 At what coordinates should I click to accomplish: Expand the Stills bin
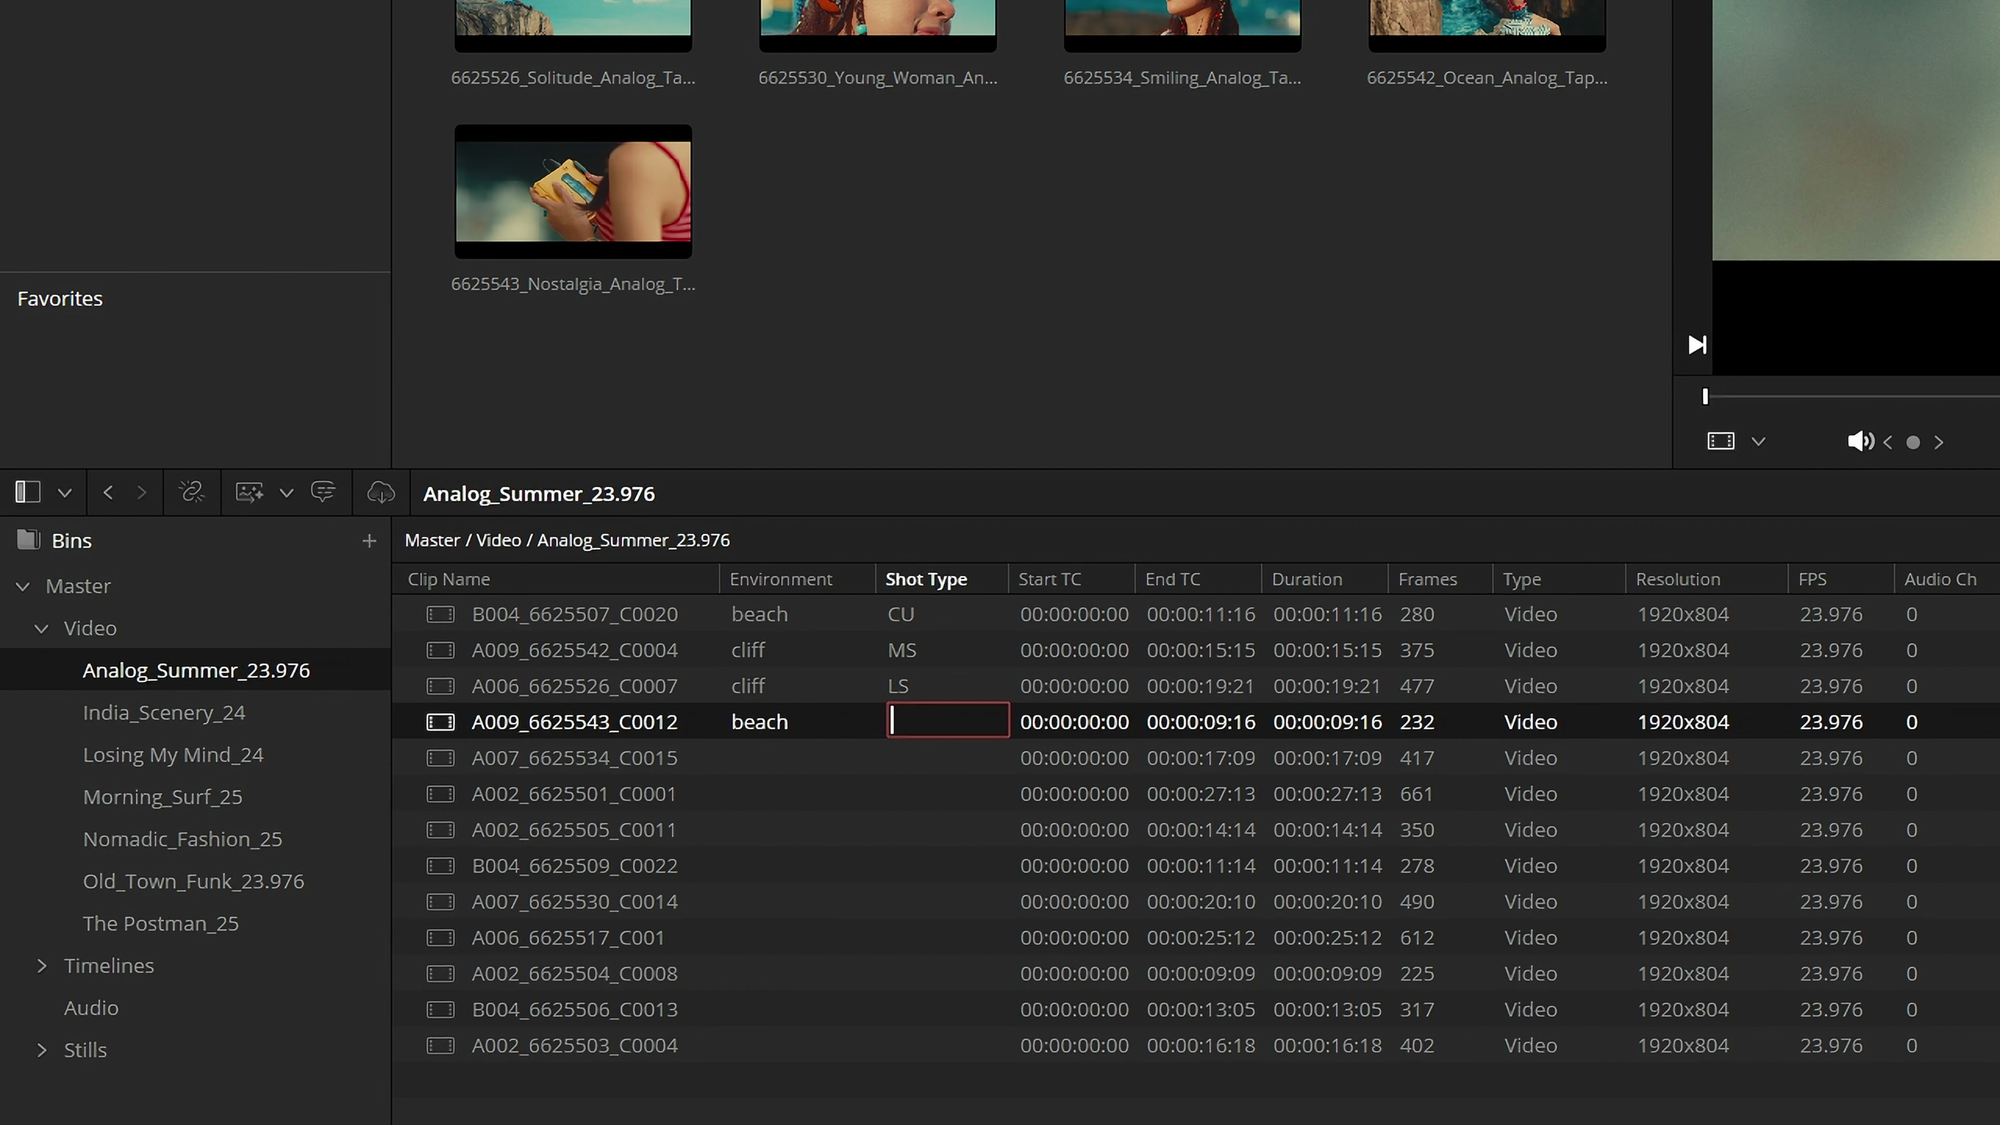41,1050
